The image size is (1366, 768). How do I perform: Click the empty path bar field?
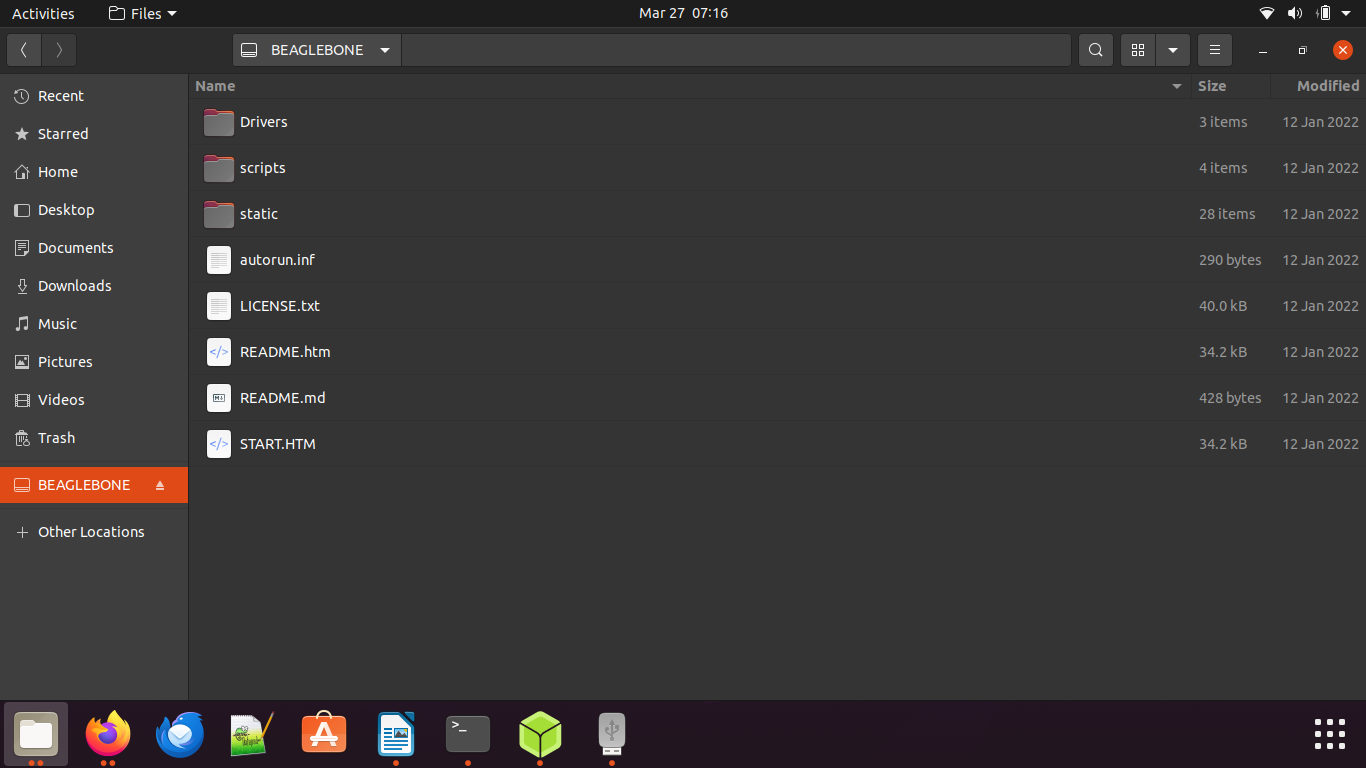click(x=736, y=50)
